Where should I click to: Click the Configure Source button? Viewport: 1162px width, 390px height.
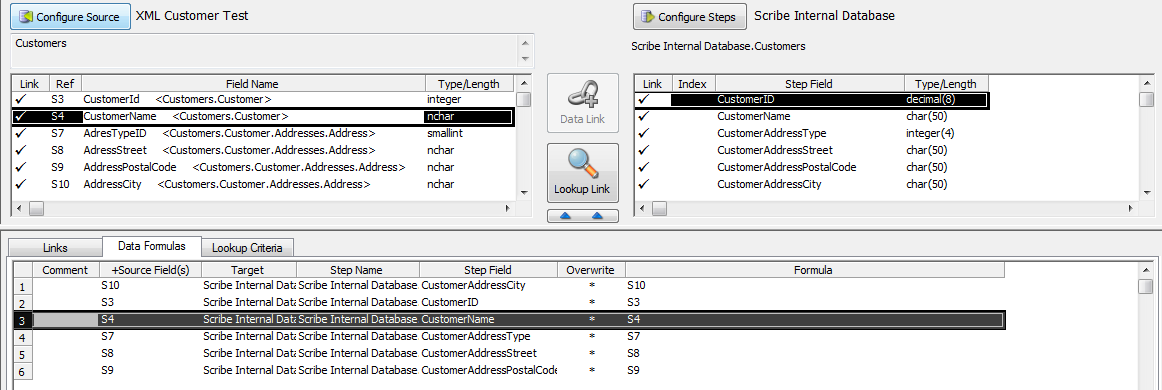click(70, 16)
